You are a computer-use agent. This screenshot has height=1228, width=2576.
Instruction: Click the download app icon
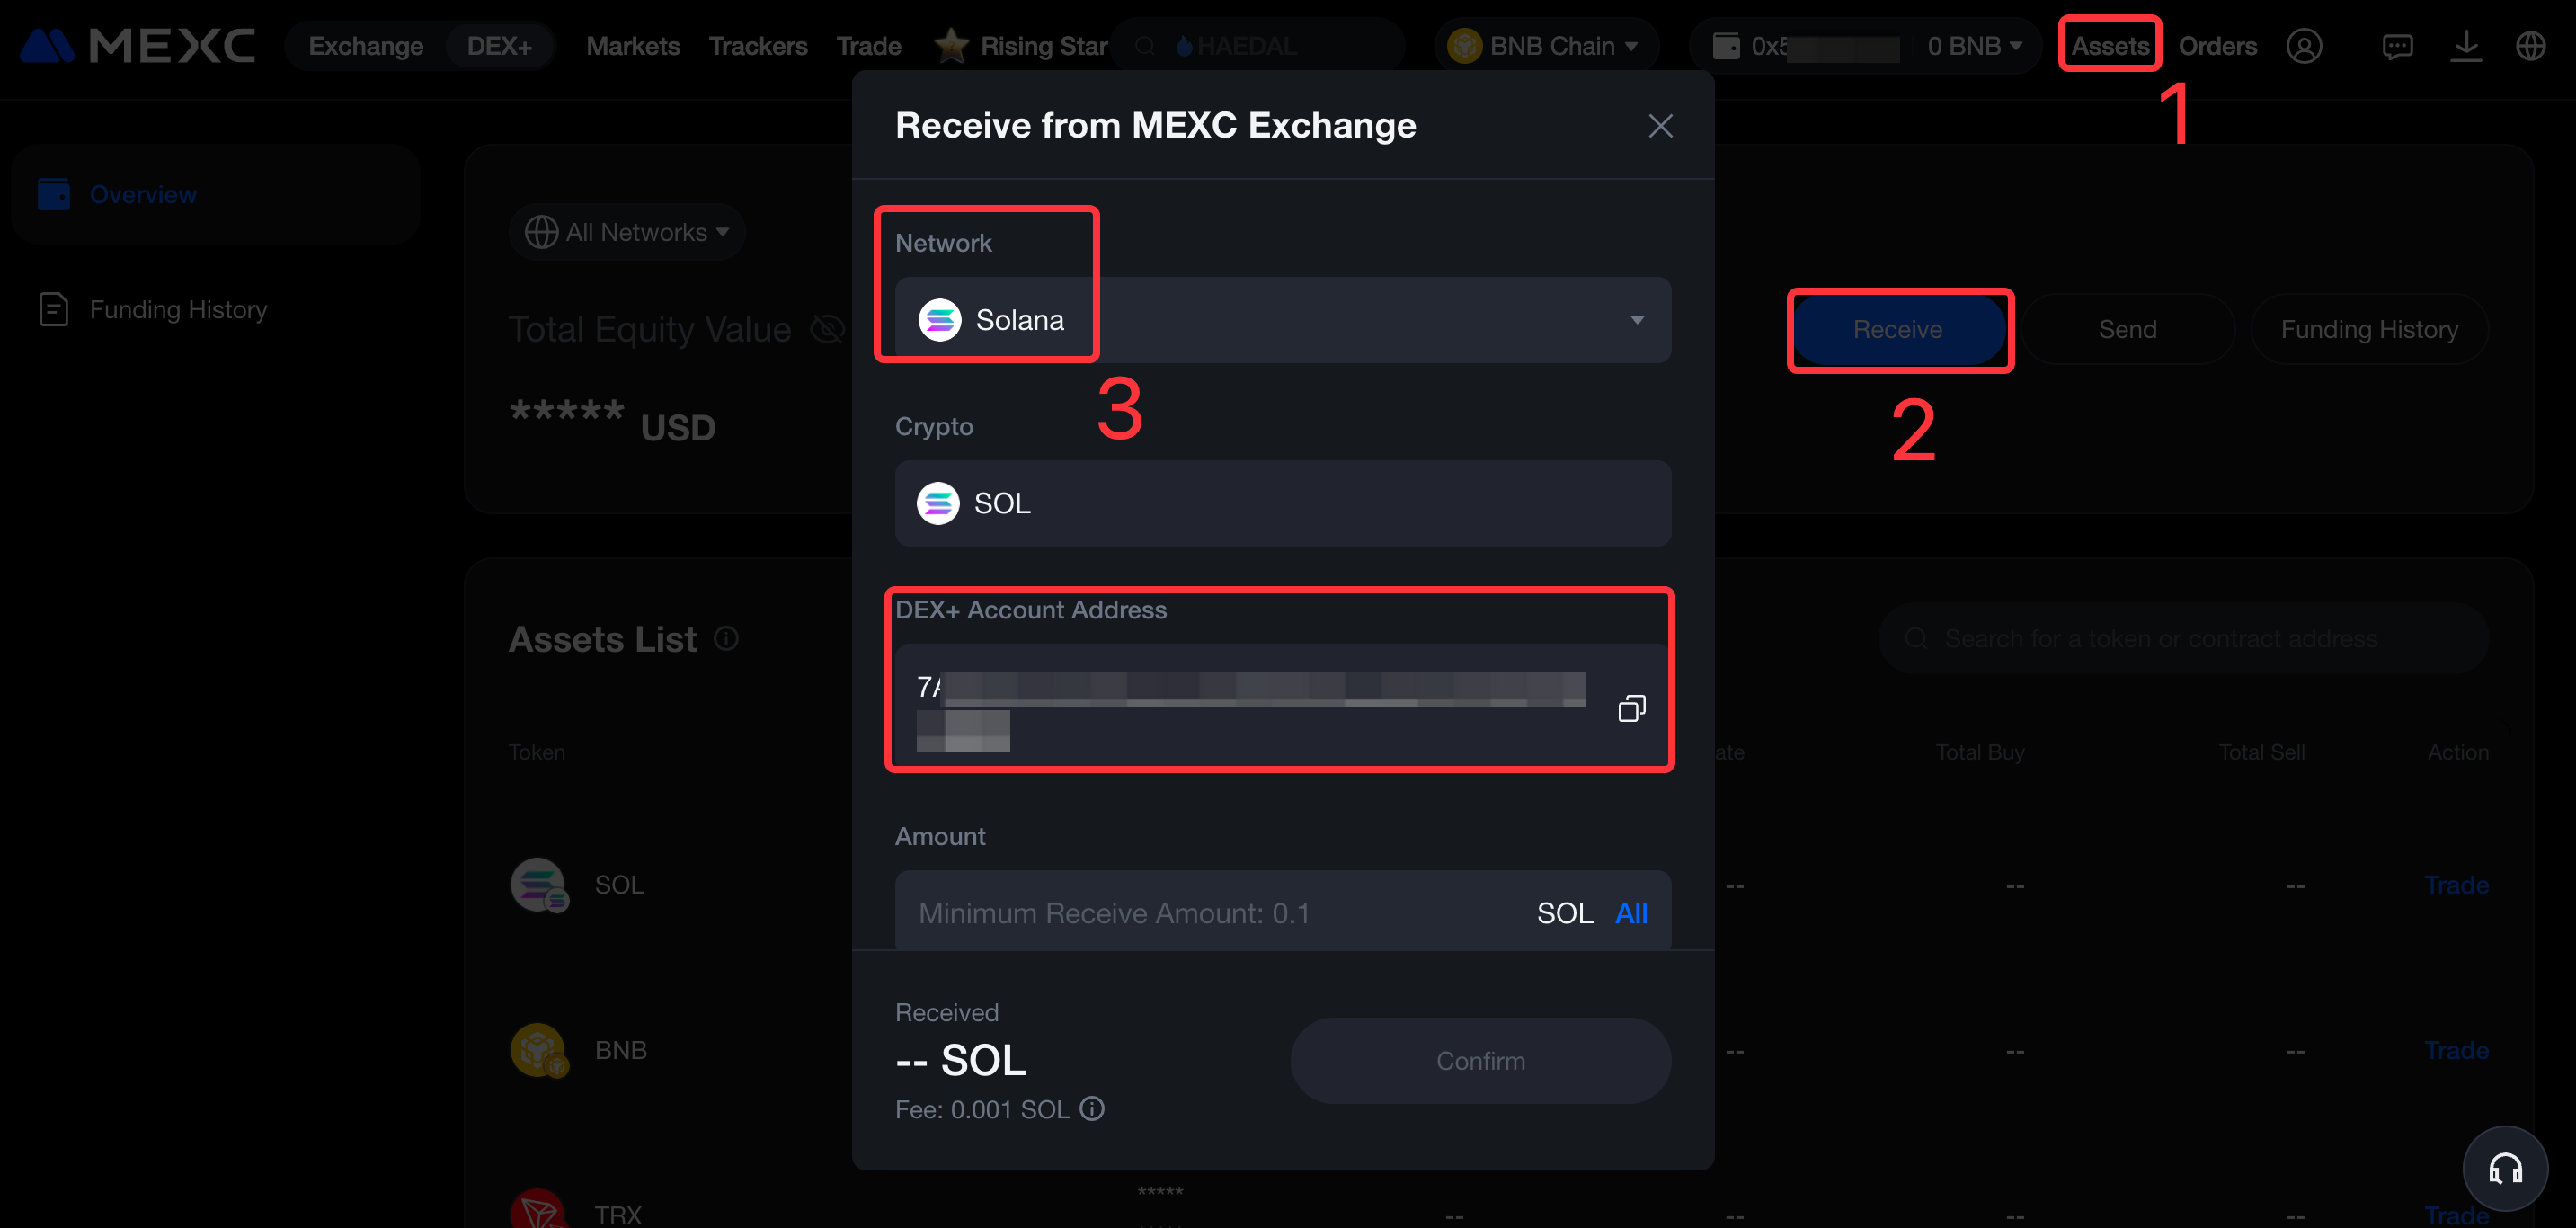coord(2465,46)
